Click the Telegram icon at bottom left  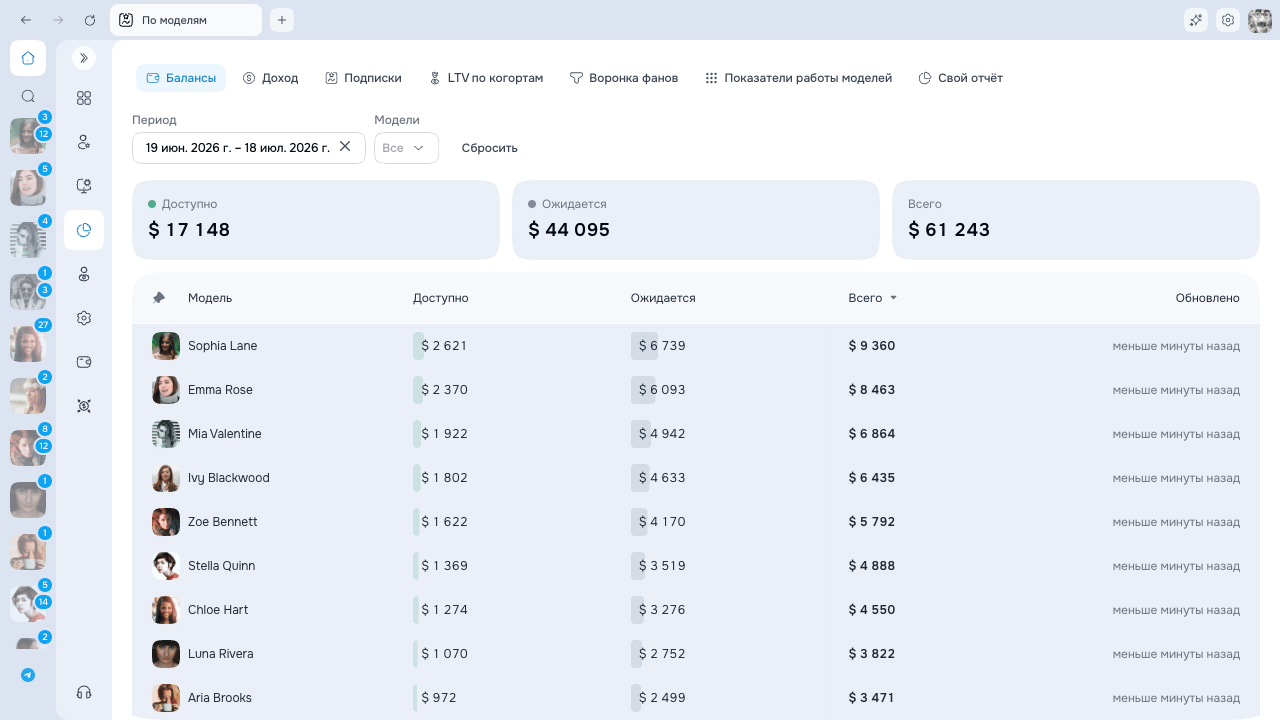[x=28, y=675]
